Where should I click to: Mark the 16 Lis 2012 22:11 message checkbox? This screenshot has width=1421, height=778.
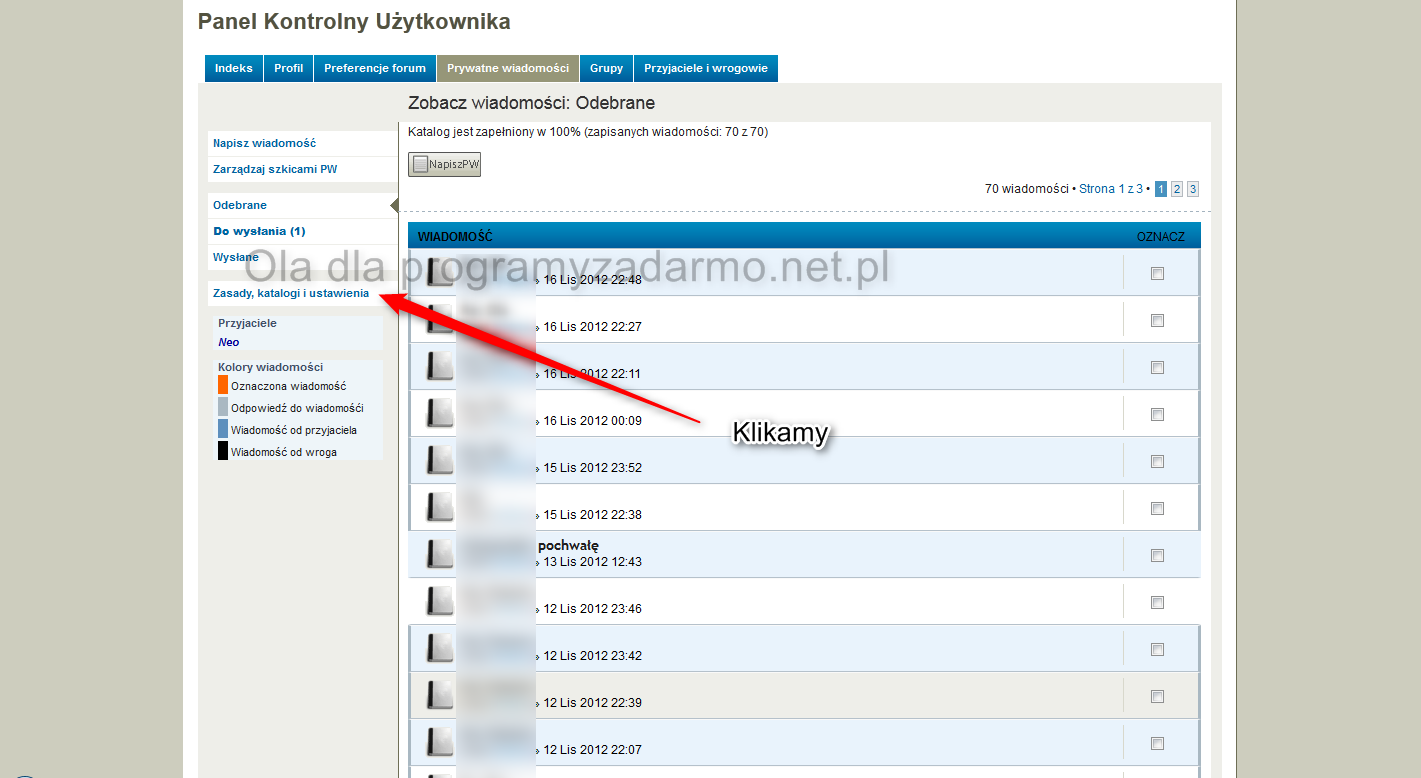(x=1157, y=367)
